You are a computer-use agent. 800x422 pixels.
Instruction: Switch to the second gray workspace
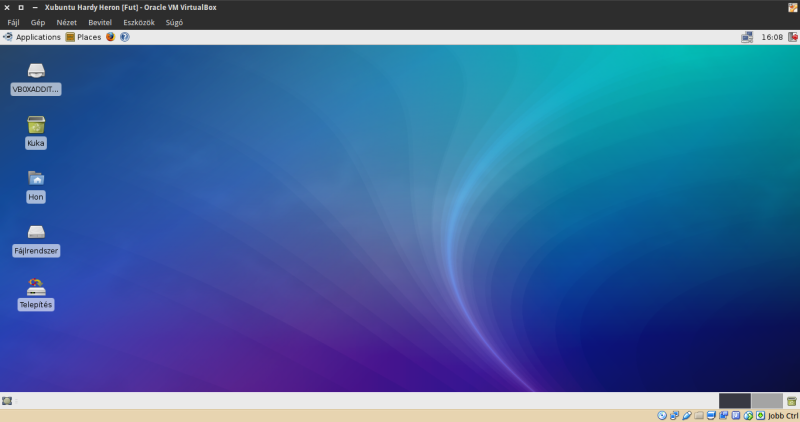[x=767, y=401]
